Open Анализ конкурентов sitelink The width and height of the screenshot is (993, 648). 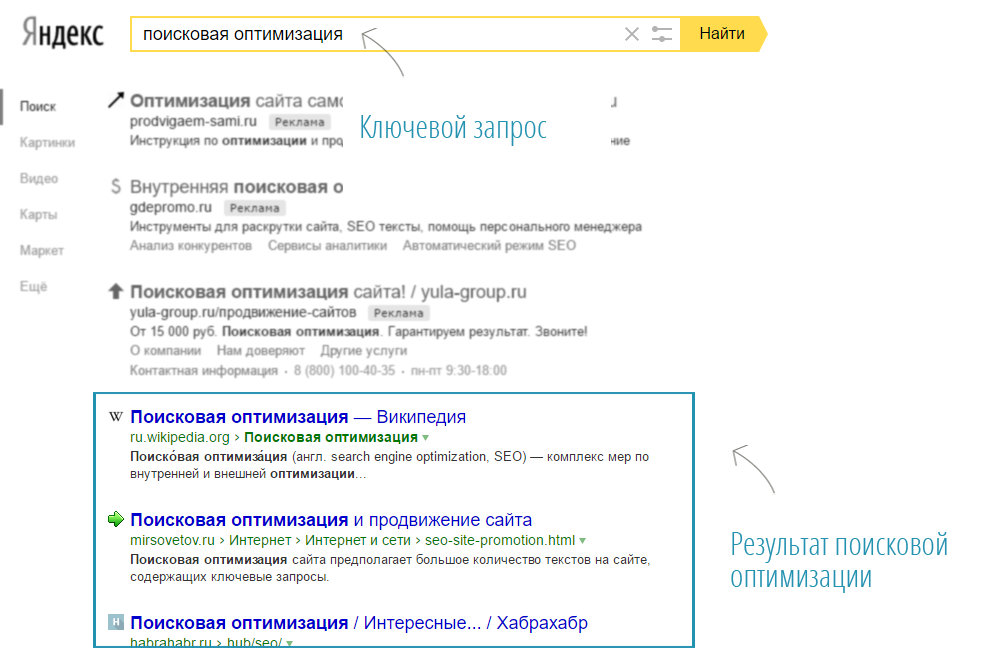coord(191,246)
